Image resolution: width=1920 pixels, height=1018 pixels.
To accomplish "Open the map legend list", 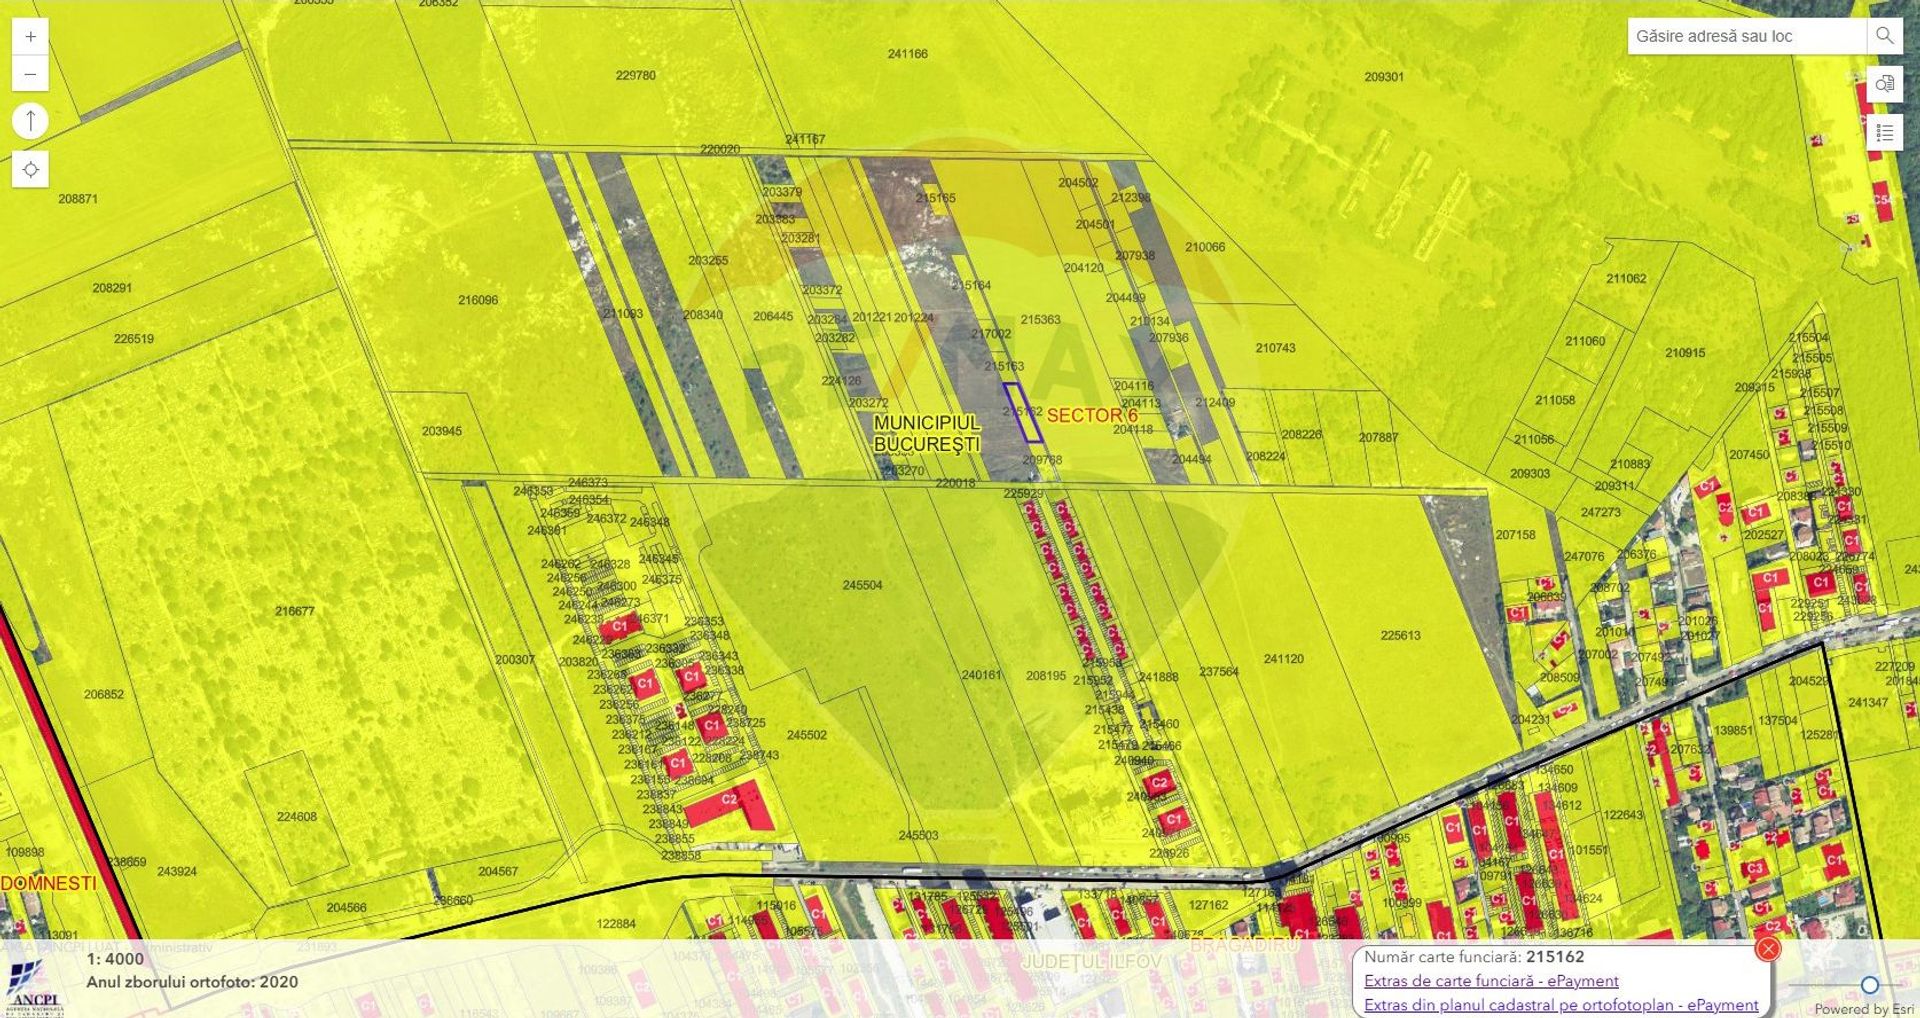I will click(x=1884, y=132).
